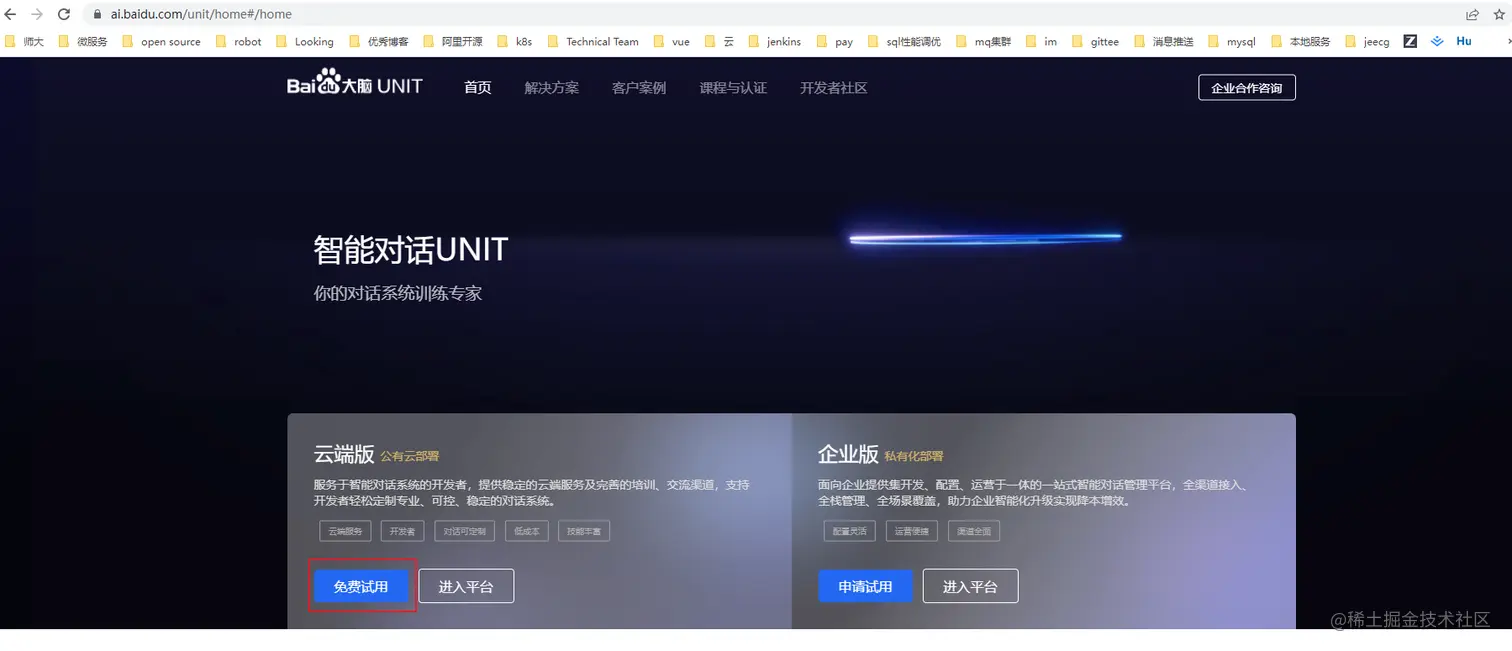Viewport: 1512px width, 651px height.
Task: Click the 开发者 tag
Action: click(403, 531)
